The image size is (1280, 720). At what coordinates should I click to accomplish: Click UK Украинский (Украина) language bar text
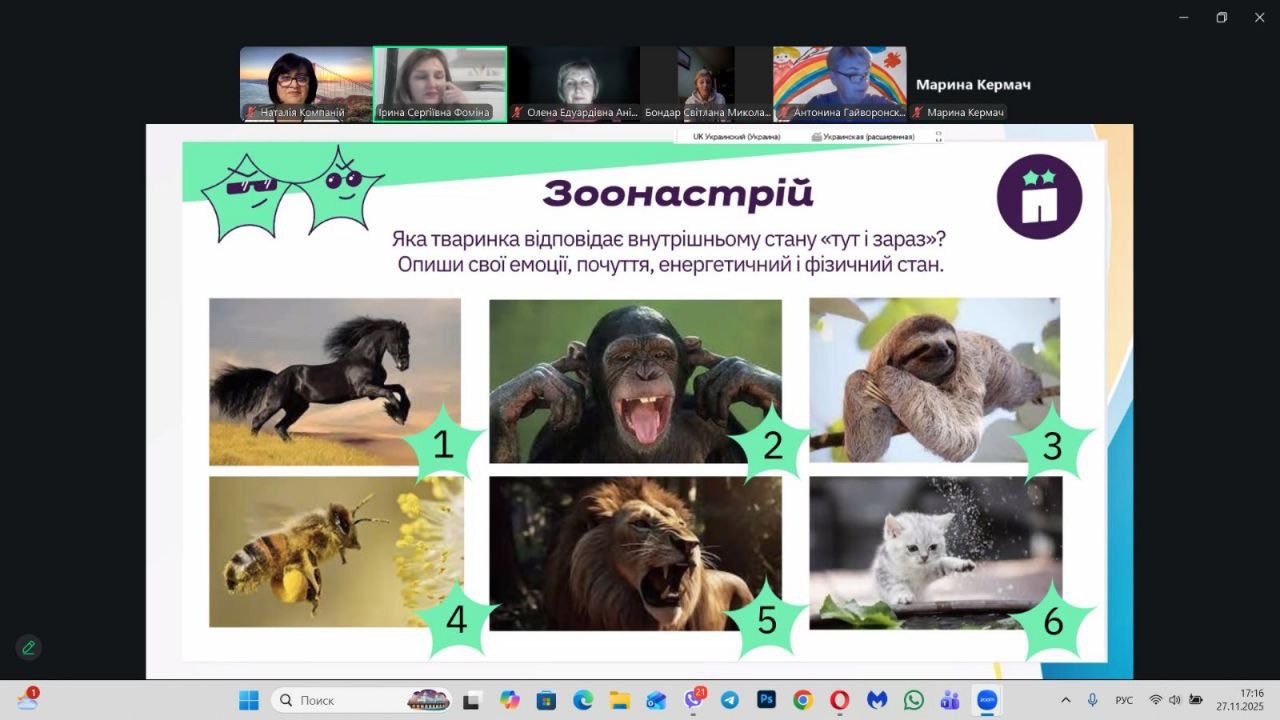point(736,136)
